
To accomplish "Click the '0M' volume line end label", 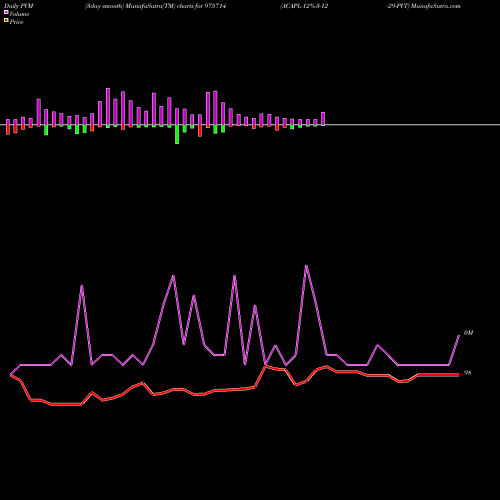I will coord(468,333).
